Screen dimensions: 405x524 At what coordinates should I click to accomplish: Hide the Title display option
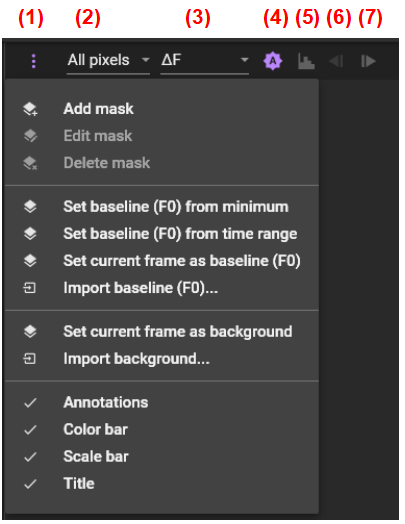[x=162, y=484]
